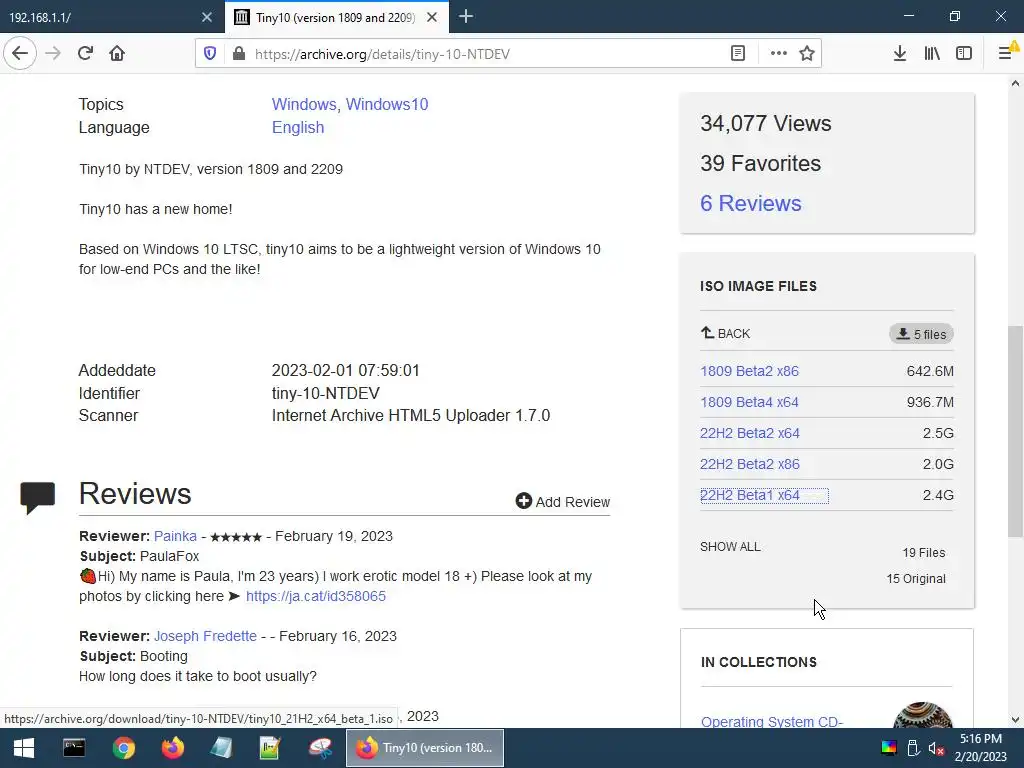Bookmark this page with the star

coord(807,54)
